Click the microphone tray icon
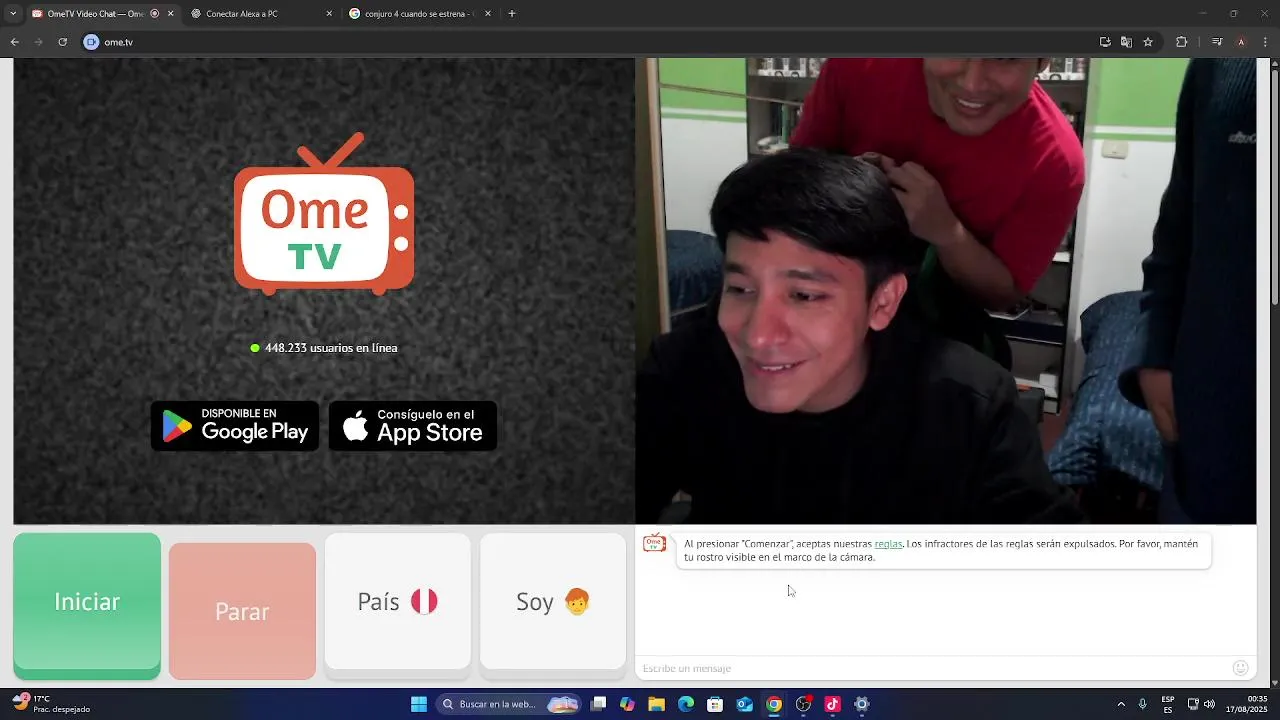Image resolution: width=1280 pixels, height=720 pixels. click(x=1142, y=704)
